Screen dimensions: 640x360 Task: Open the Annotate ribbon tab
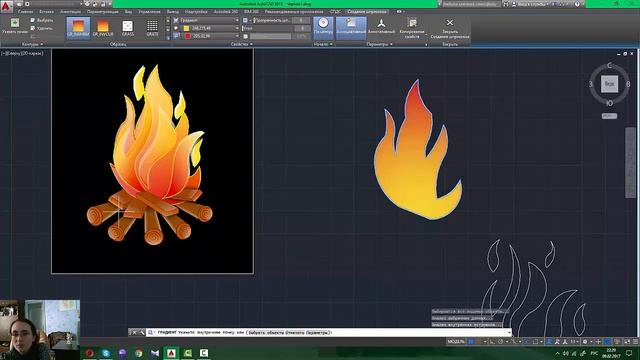pos(70,12)
